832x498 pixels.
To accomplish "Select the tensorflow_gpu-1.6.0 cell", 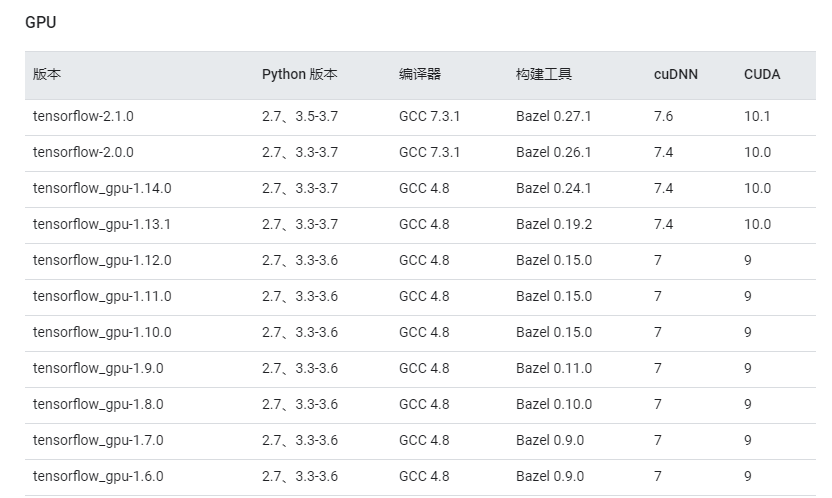I will pyautogui.click(x=98, y=477).
